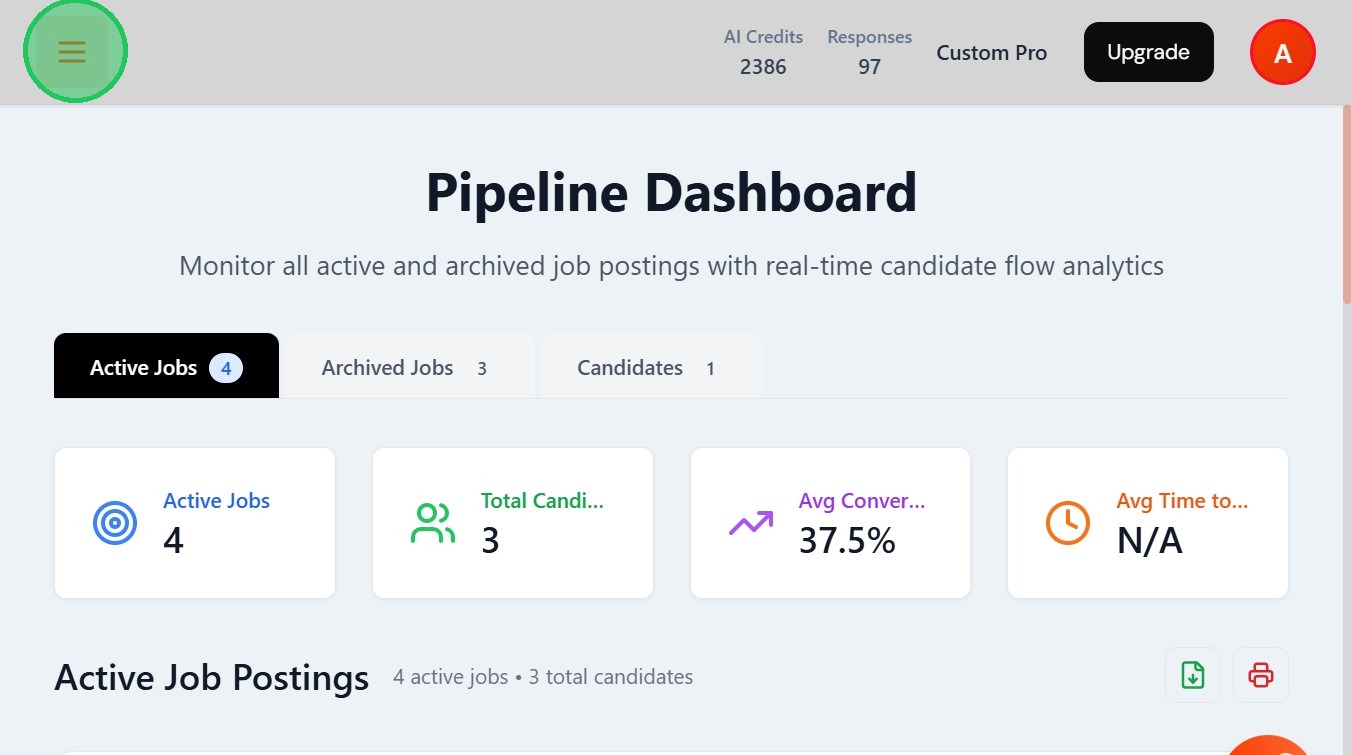Viewport: 1351px width, 755px height.
Task: Switch to the Archived Jobs tab
Action: click(407, 368)
